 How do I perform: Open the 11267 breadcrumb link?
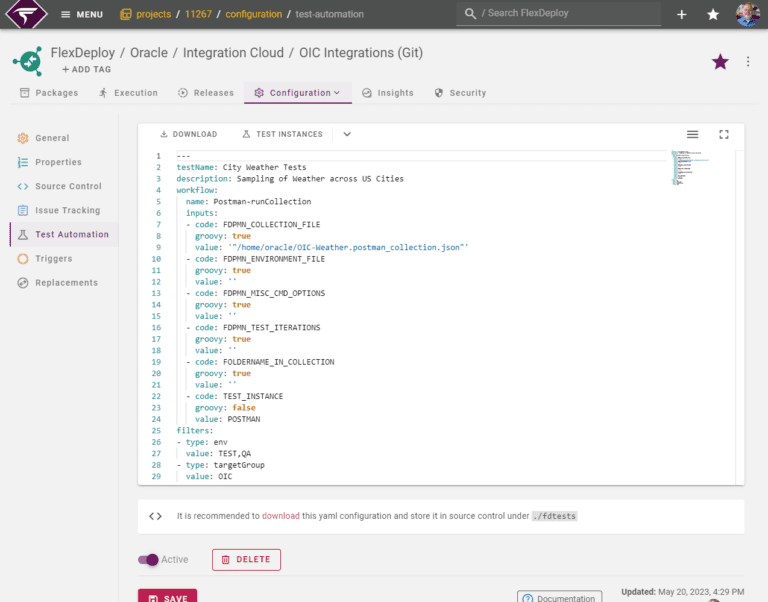click(198, 14)
